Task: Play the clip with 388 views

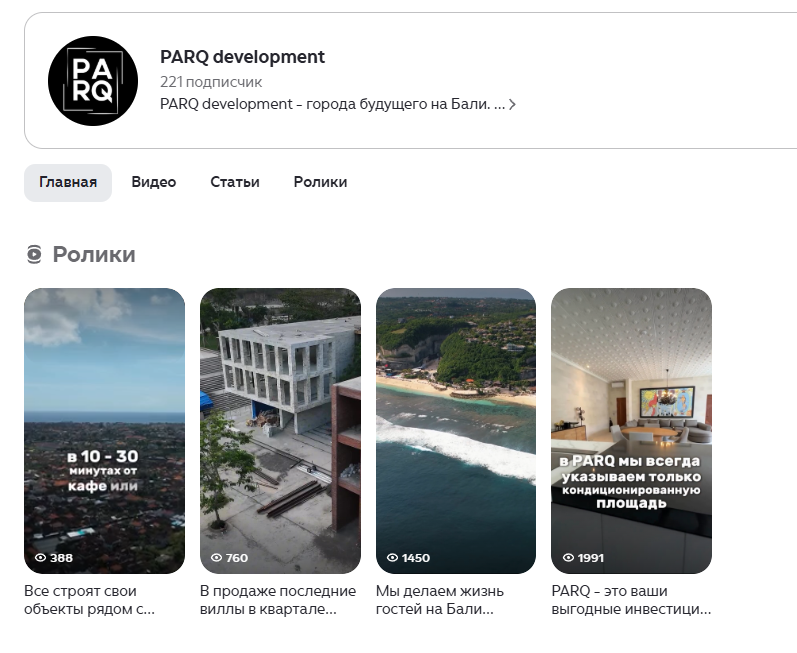Action: click(105, 431)
